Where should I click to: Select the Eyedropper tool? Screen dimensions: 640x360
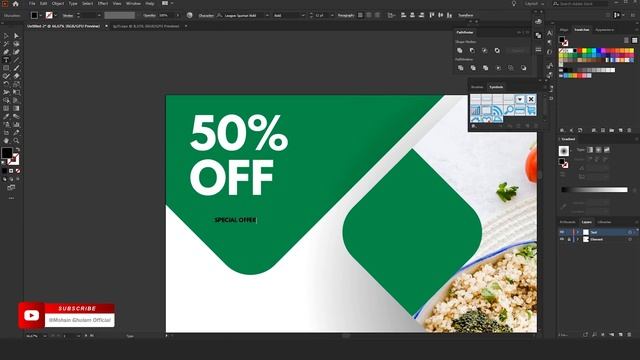coord(6,116)
